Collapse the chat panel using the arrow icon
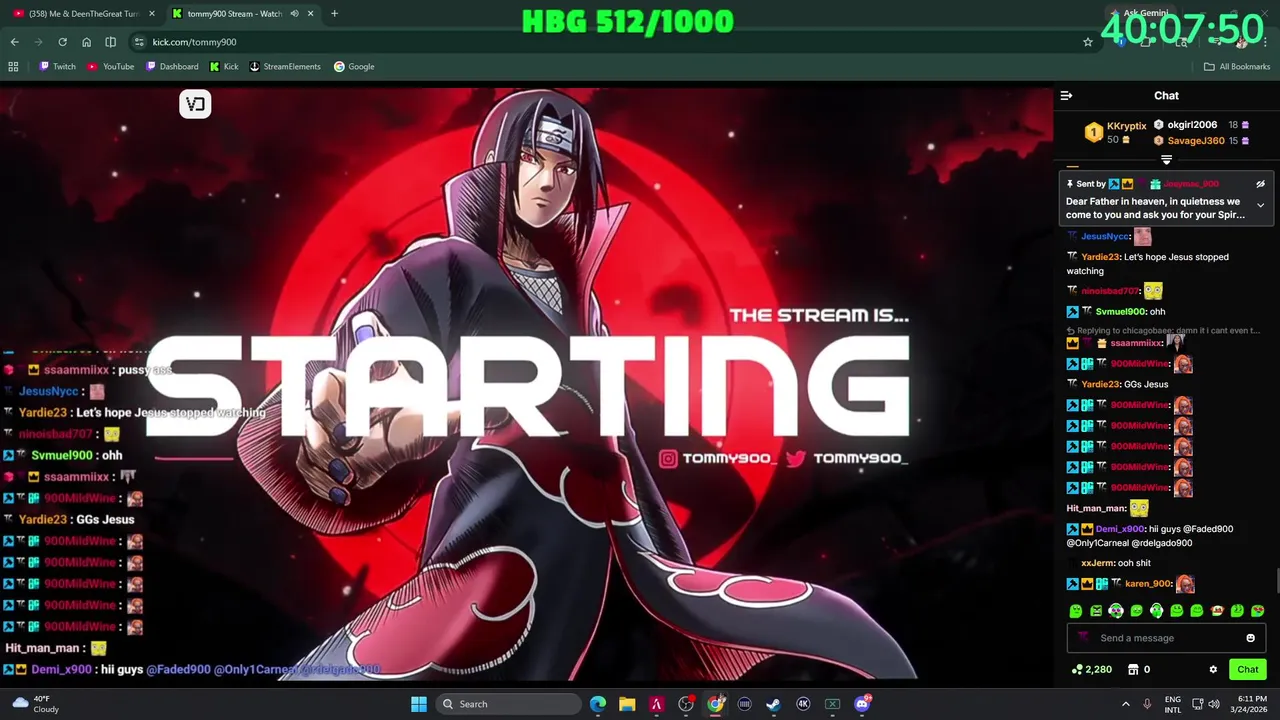 point(1066,96)
